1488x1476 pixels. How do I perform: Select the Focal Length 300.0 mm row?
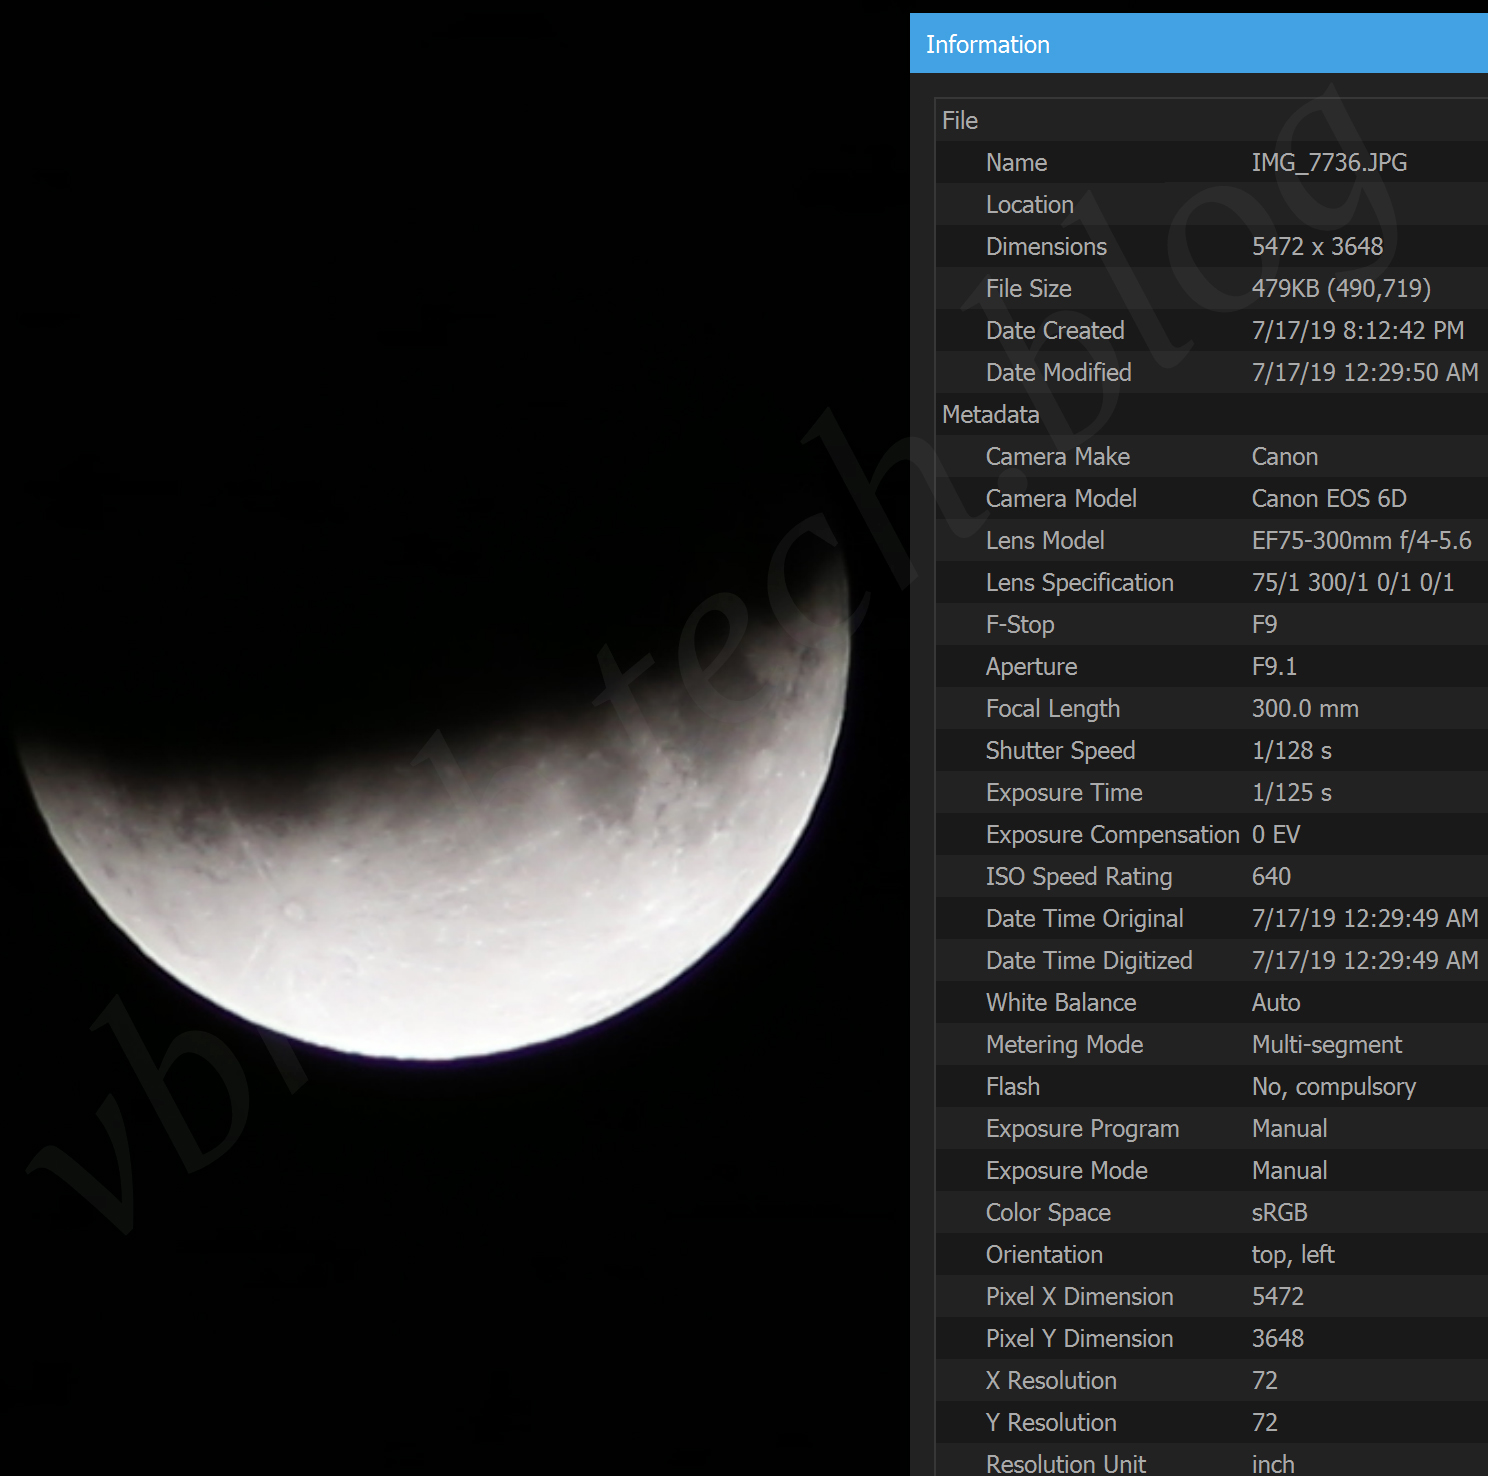click(x=1210, y=709)
